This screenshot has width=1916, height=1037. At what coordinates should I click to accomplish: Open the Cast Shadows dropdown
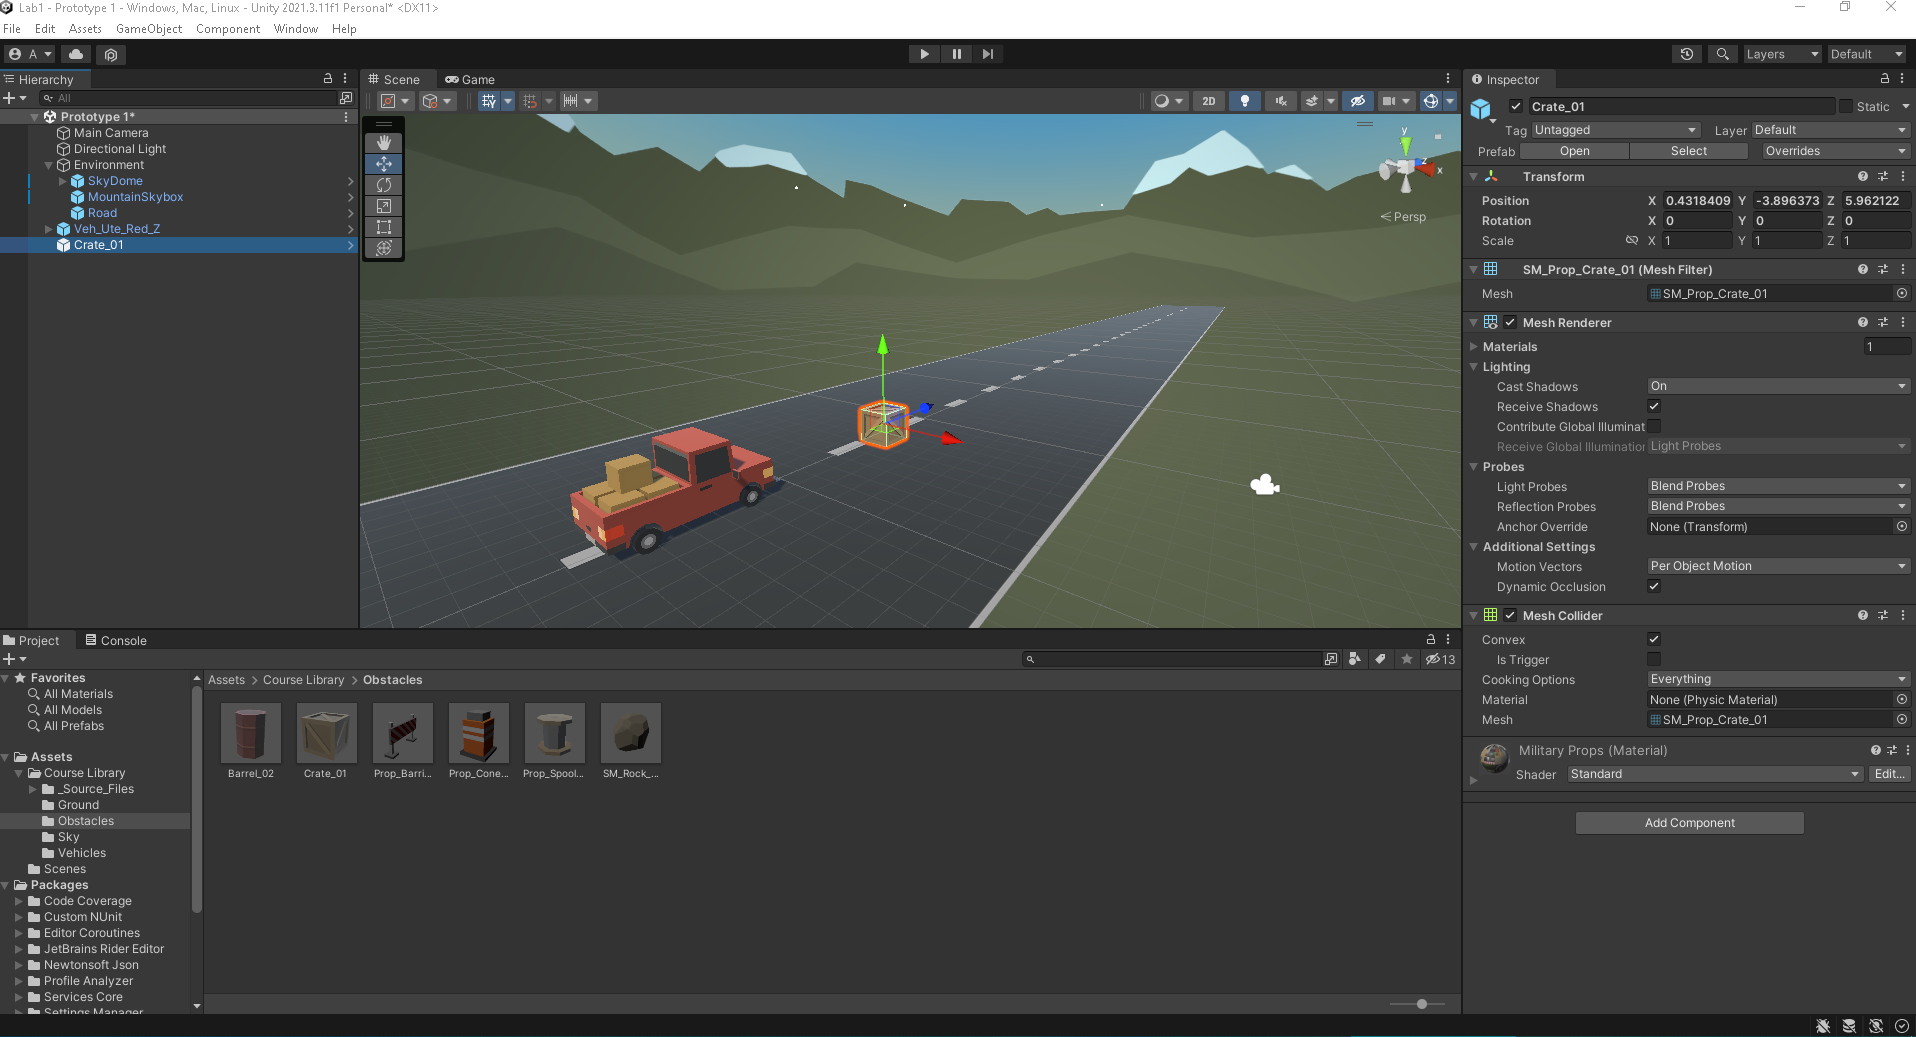[x=1777, y=386]
